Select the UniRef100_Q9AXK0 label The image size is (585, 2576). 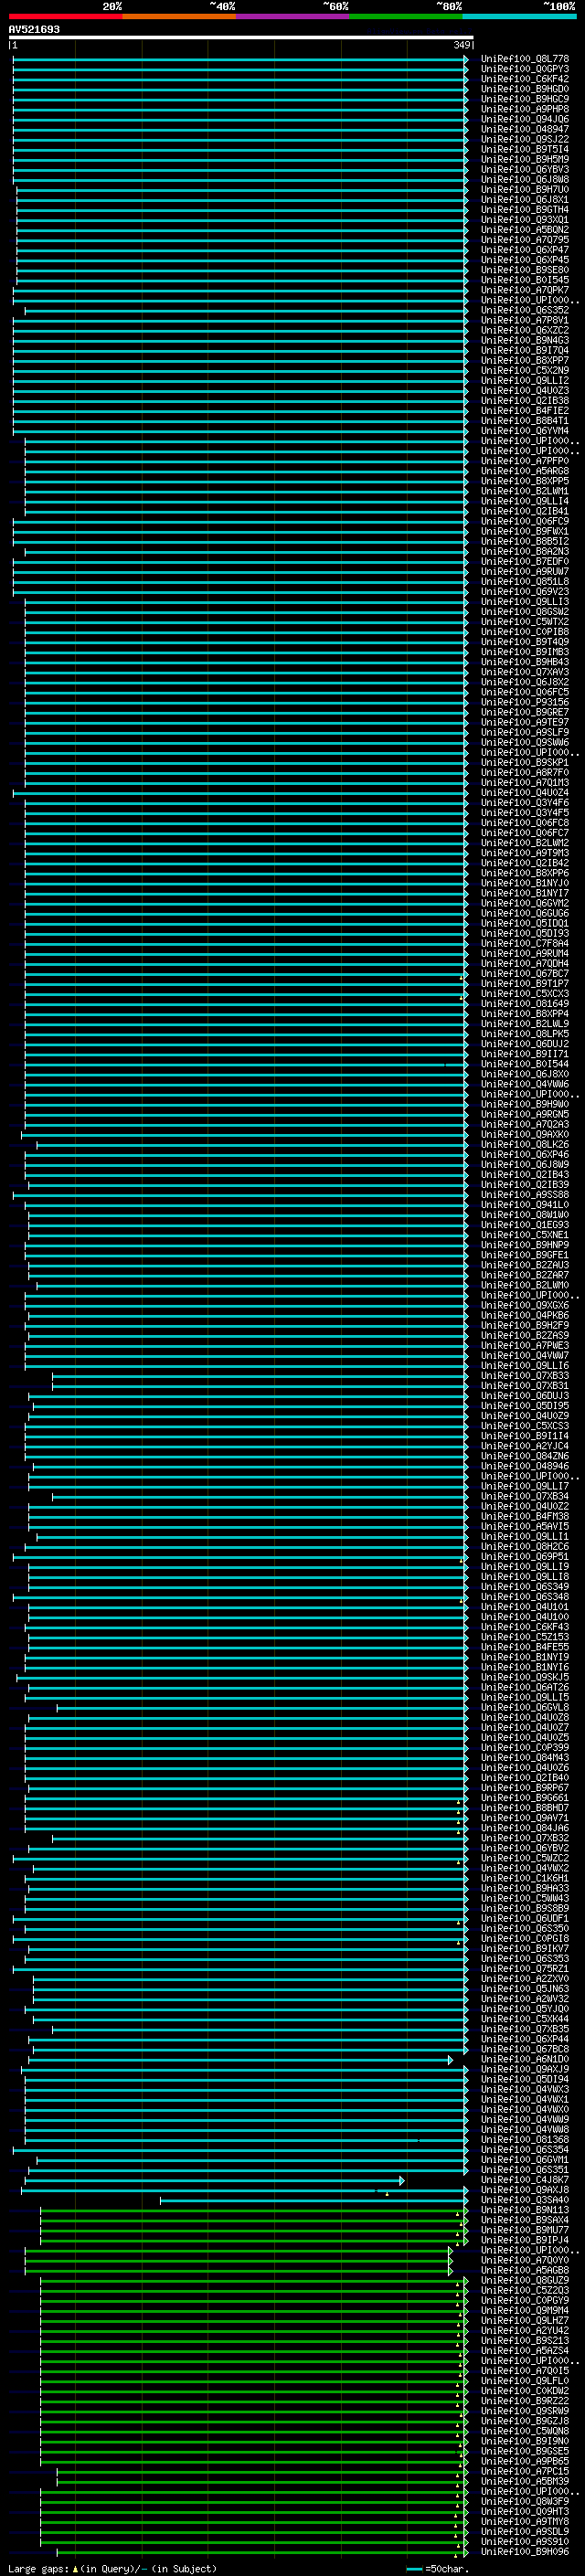tap(525, 1134)
